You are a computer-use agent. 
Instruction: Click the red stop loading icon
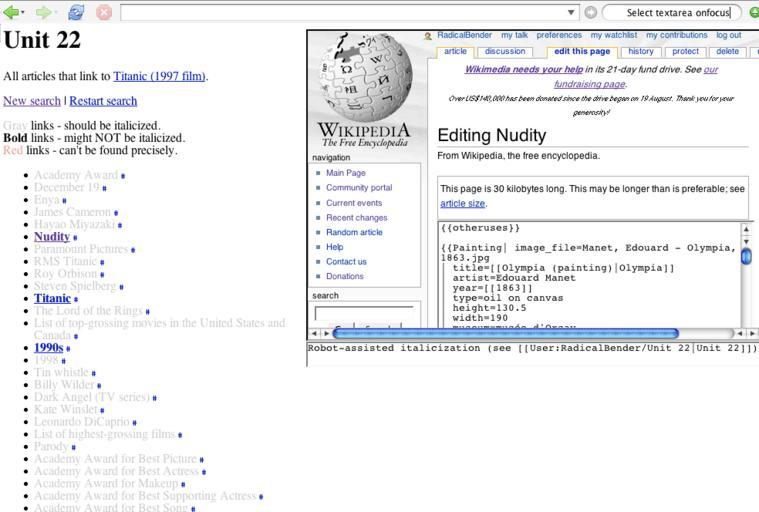tap(103, 13)
